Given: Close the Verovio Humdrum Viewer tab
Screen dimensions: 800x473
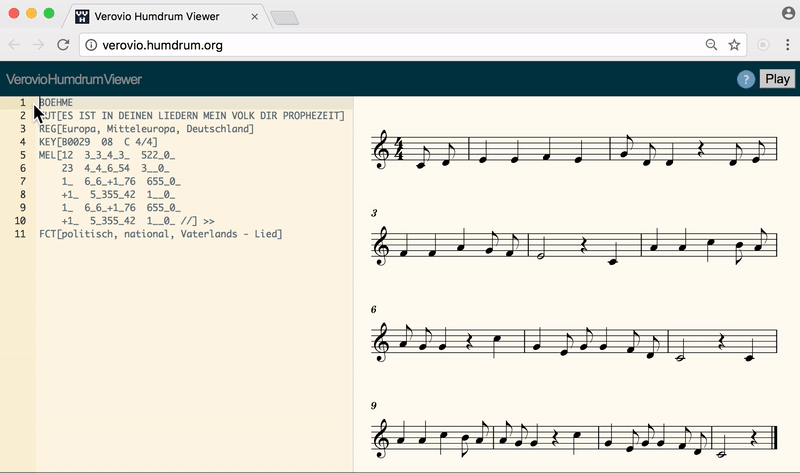Looking at the screenshot, I should click(x=254, y=17).
